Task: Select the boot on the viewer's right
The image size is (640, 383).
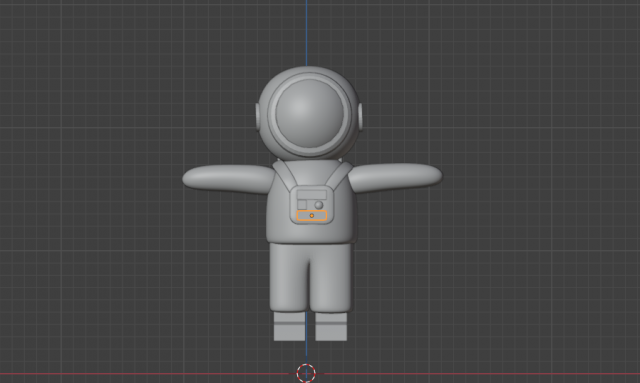Action: tap(331, 327)
